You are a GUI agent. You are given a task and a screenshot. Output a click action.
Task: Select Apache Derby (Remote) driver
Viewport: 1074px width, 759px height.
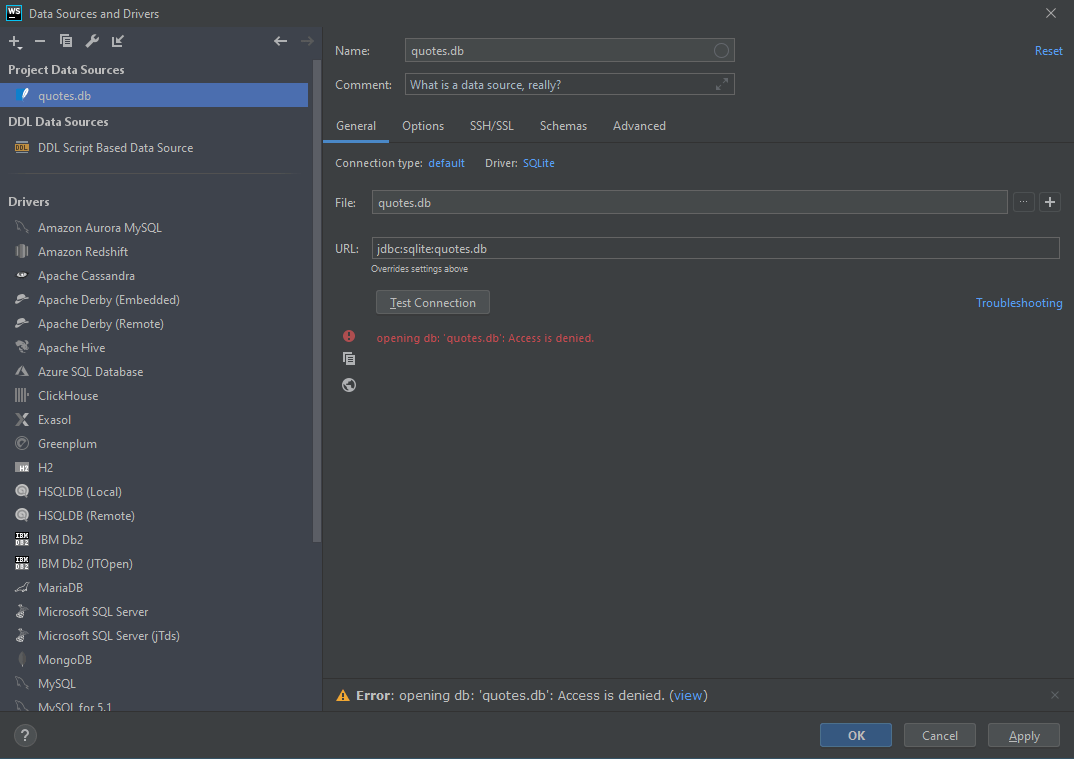[x=154, y=323]
